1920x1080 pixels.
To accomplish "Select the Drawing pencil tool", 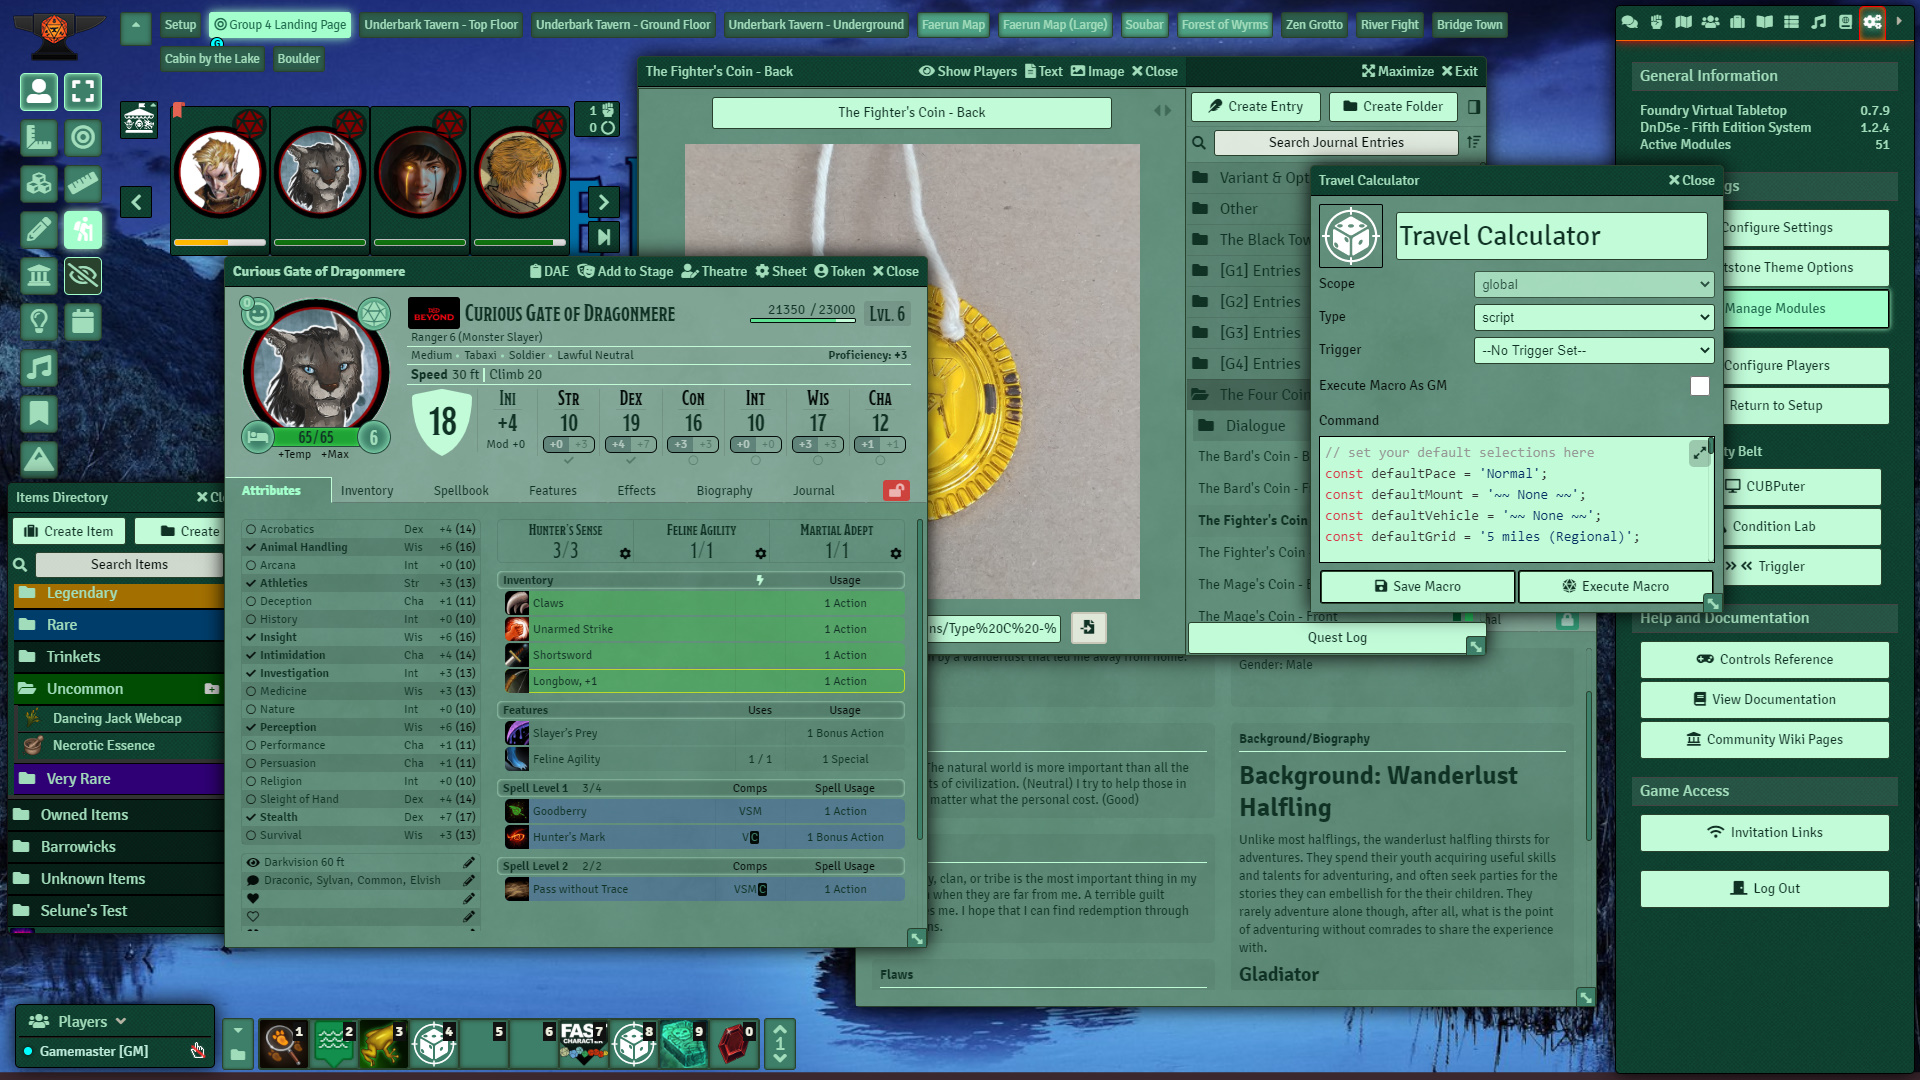I will coord(39,230).
